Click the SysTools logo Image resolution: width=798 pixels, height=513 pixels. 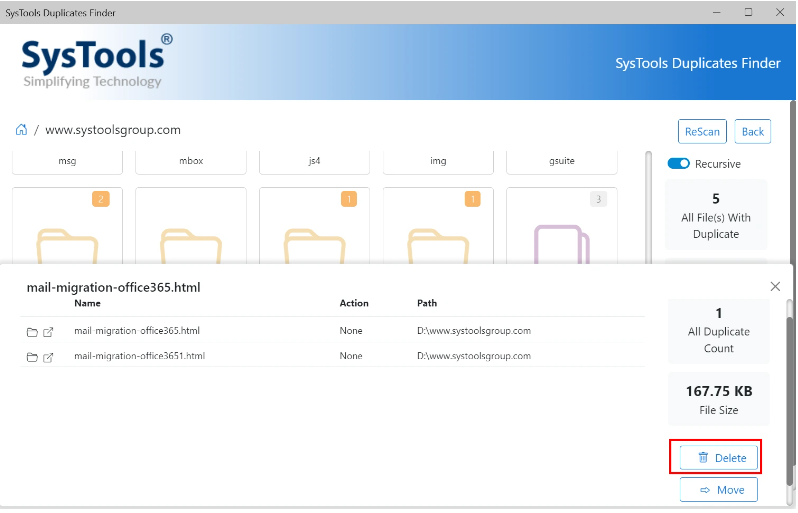pos(97,61)
